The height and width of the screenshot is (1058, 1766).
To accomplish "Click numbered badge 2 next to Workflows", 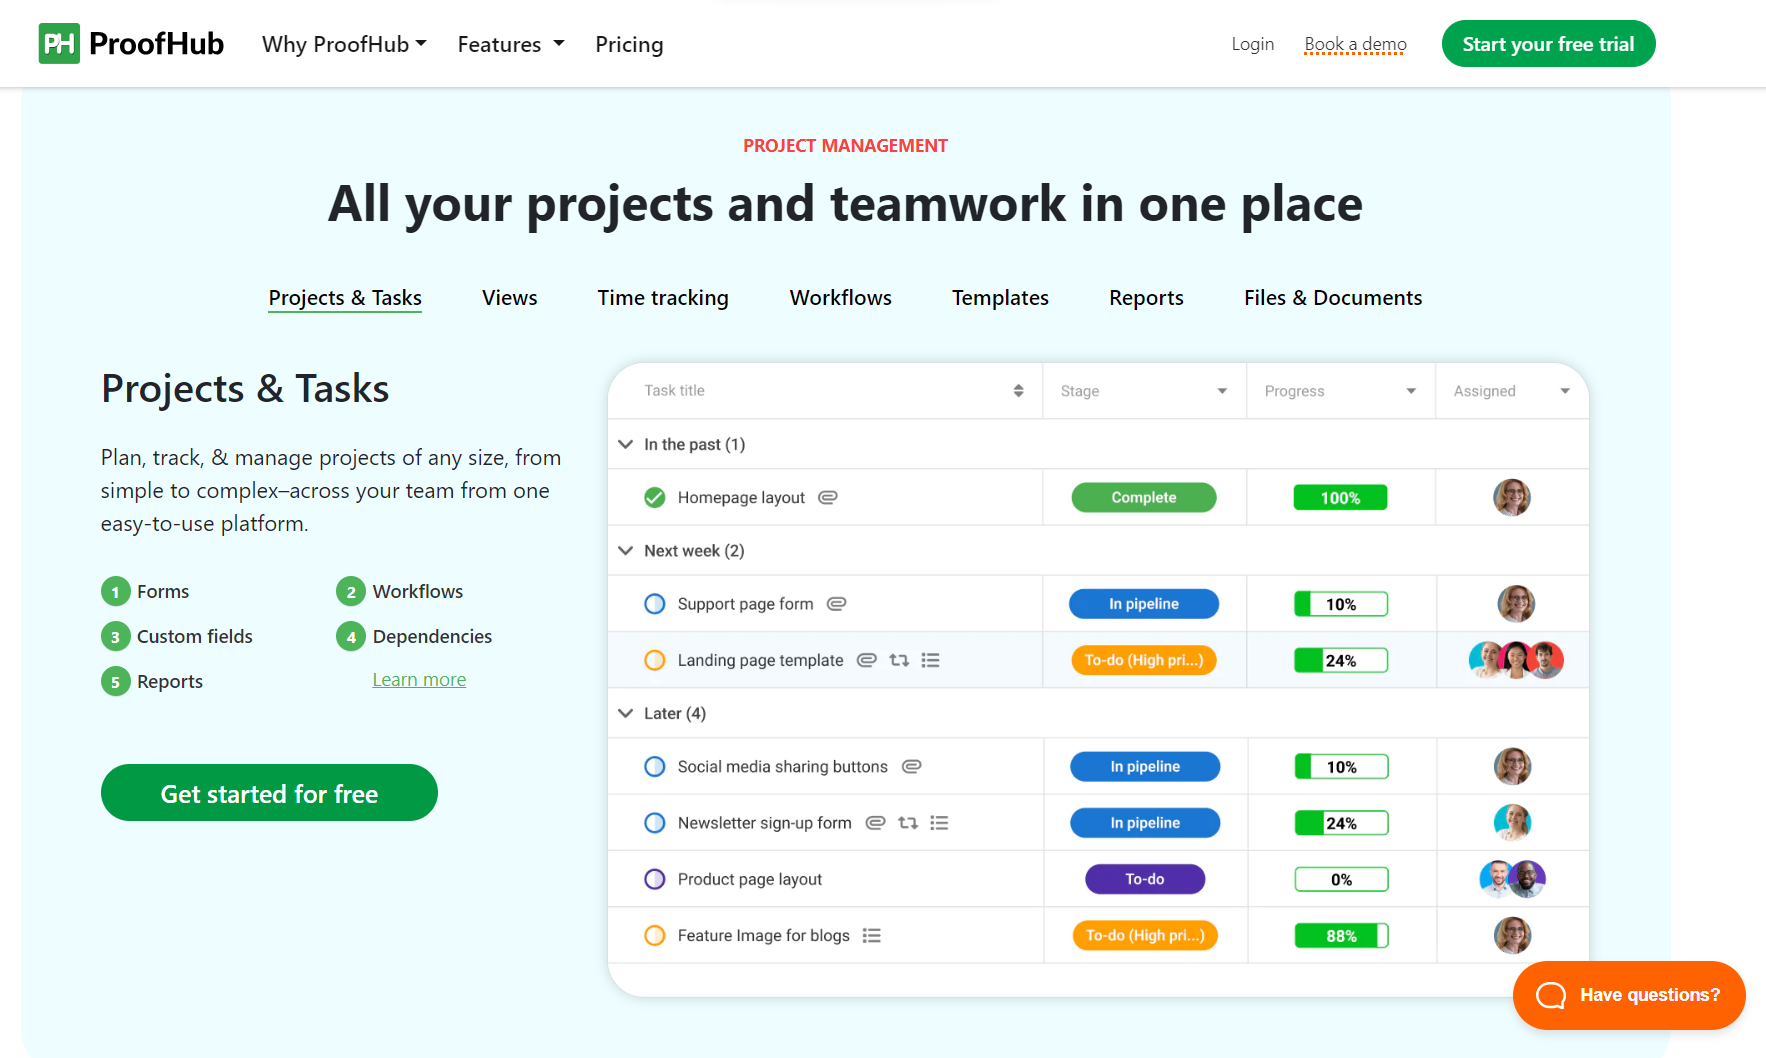I will [x=351, y=592].
